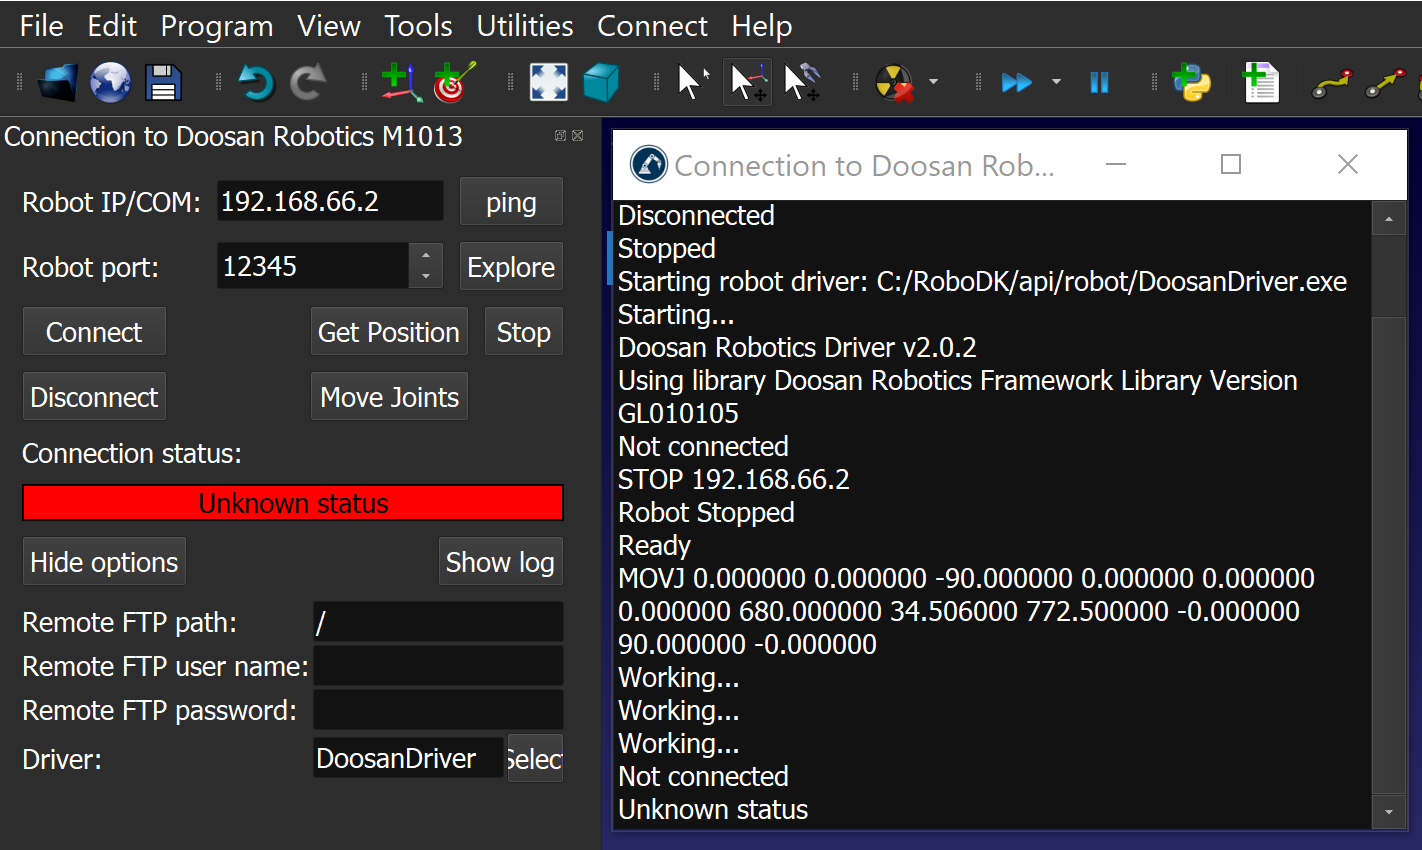Add a new robot target icon

point(454,82)
